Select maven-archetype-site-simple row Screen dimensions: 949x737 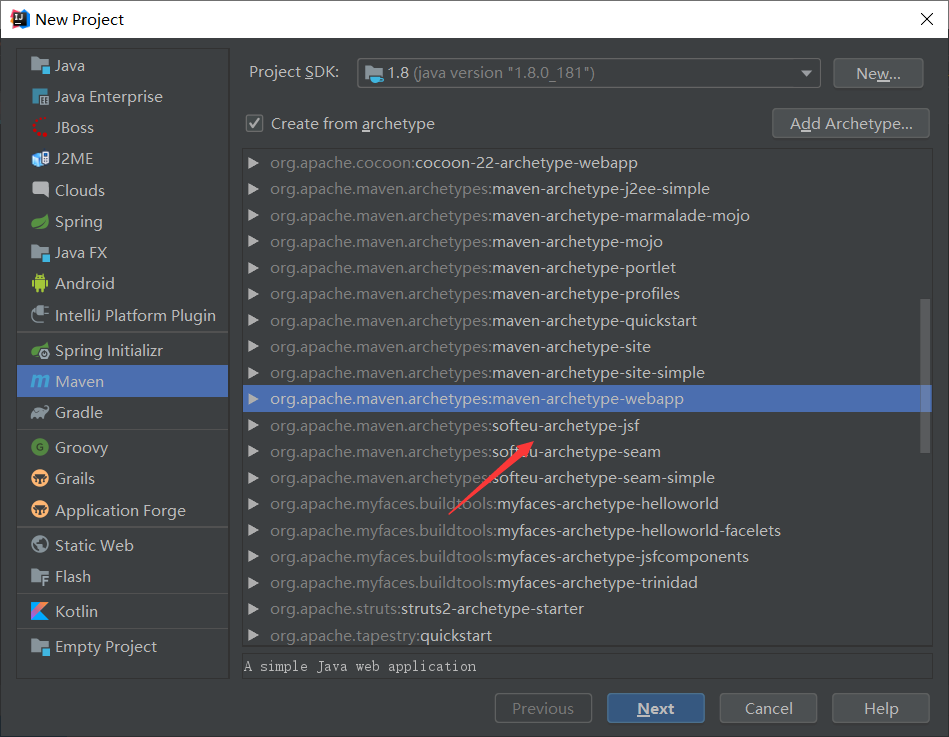[587, 373]
